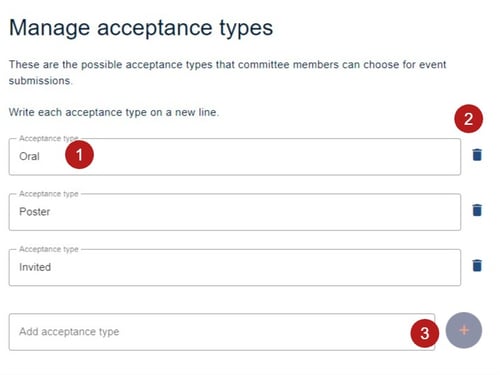Screen dimensions: 500x375
Task: Delete the Oral acceptance type
Action: pos(477,155)
